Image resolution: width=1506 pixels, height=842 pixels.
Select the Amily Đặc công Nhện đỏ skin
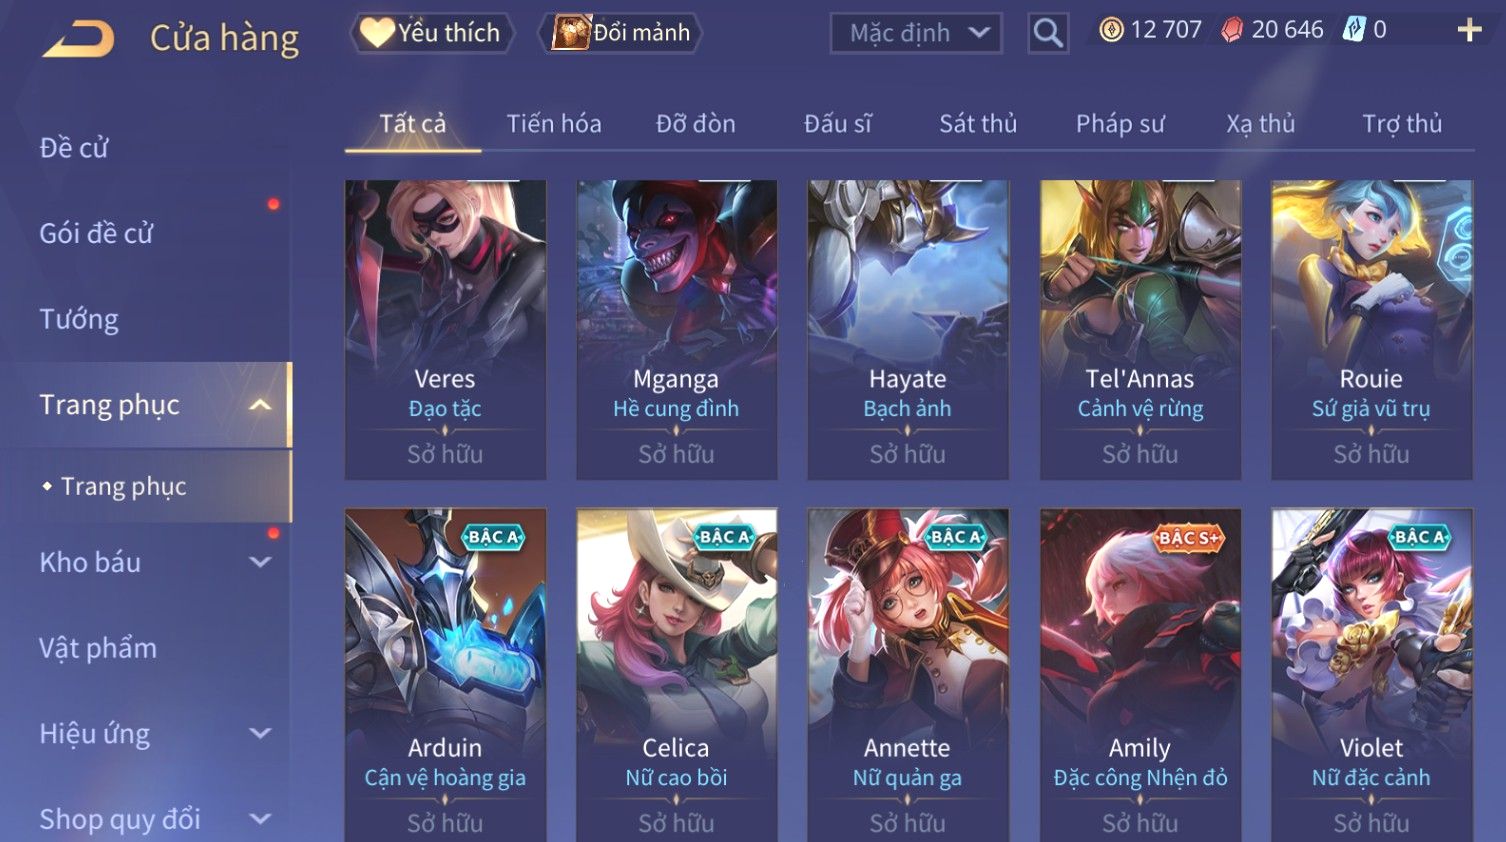click(1140, 675)
